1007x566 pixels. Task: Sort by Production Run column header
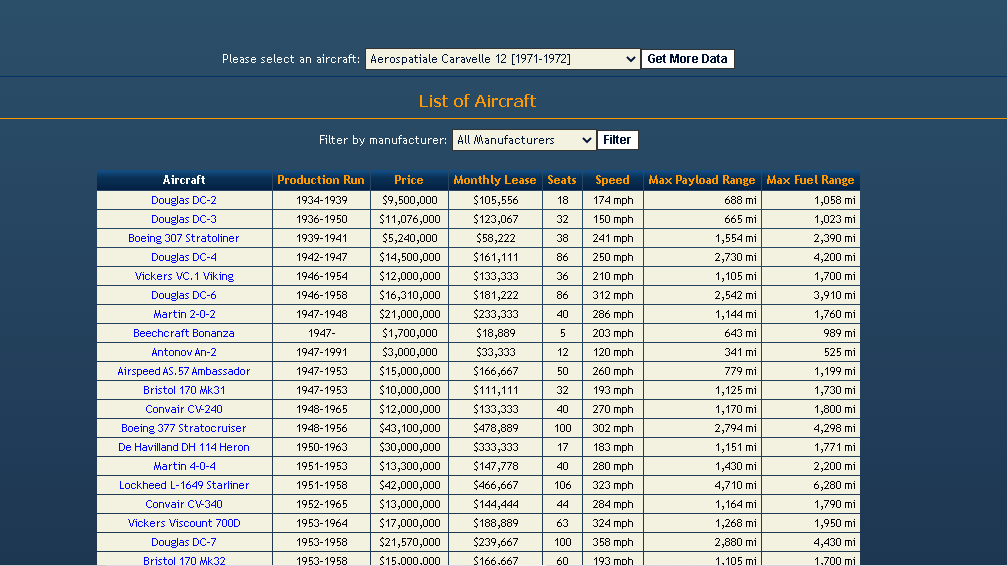pos(320,181)
